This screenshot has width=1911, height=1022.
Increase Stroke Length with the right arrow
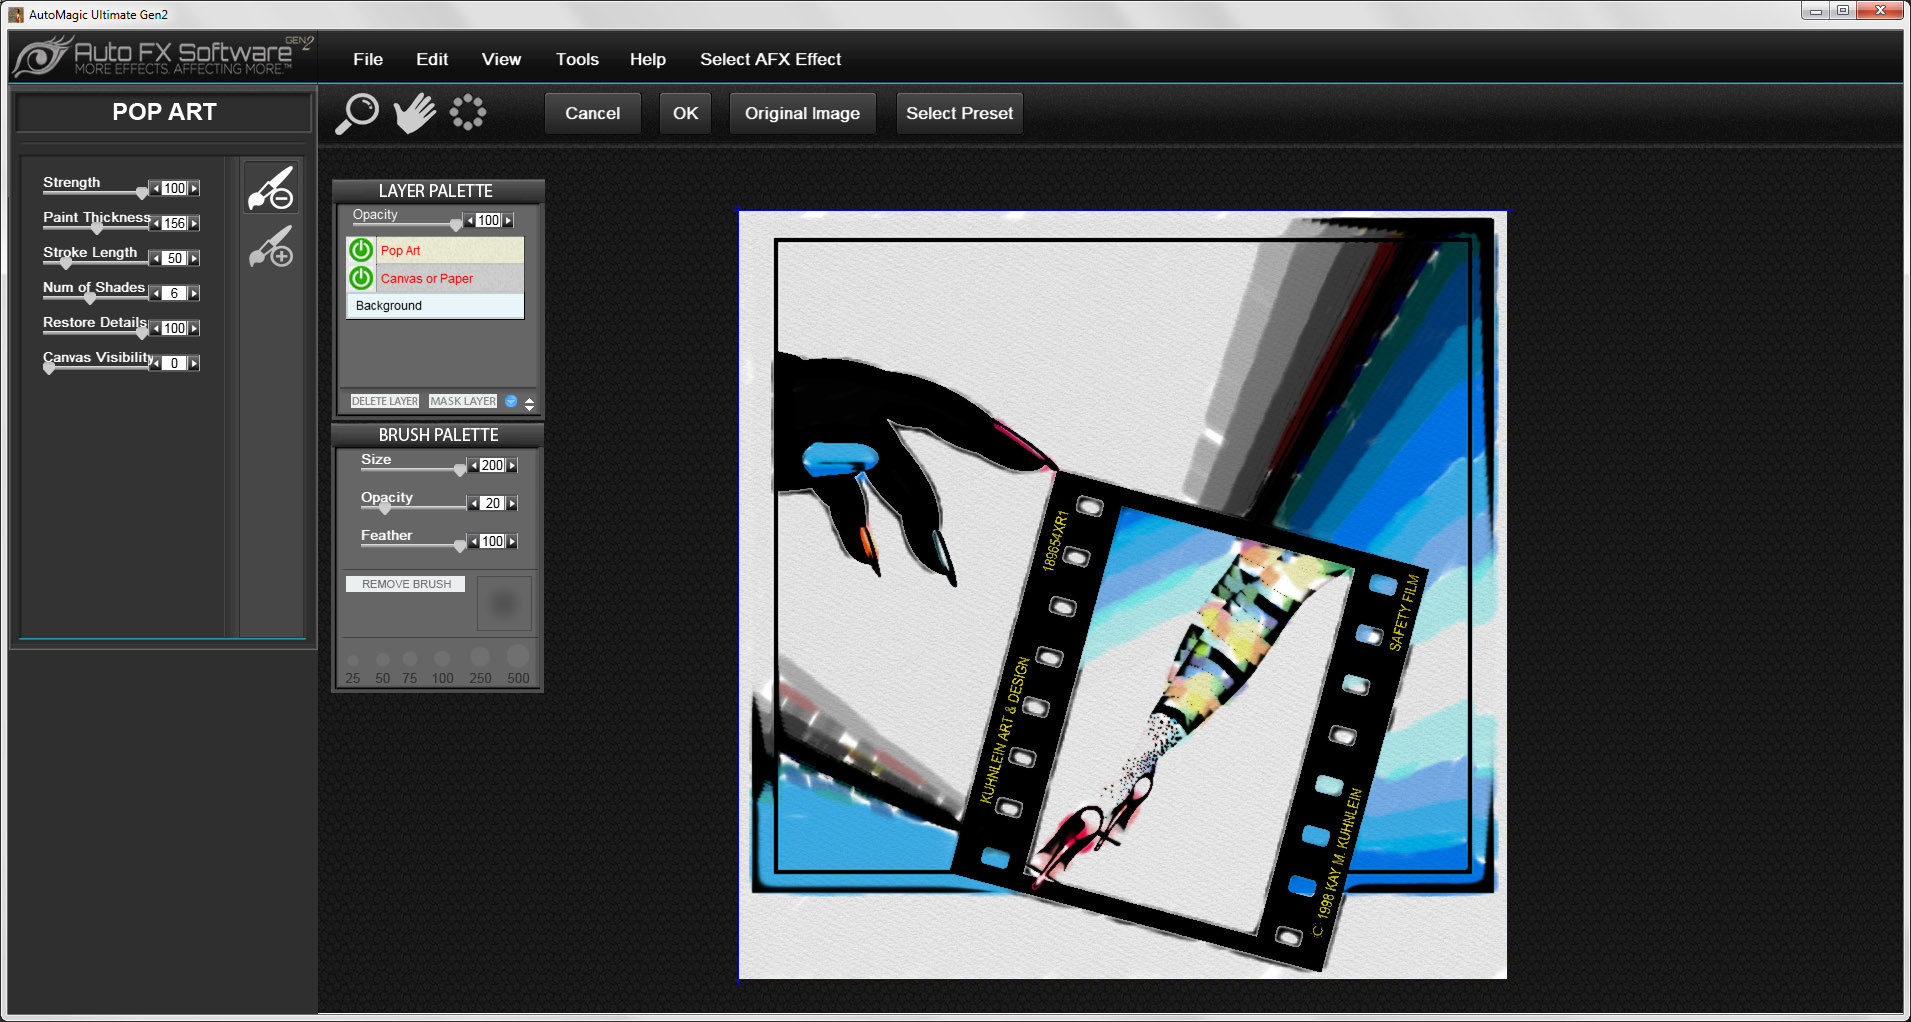(x=195, y=258)
